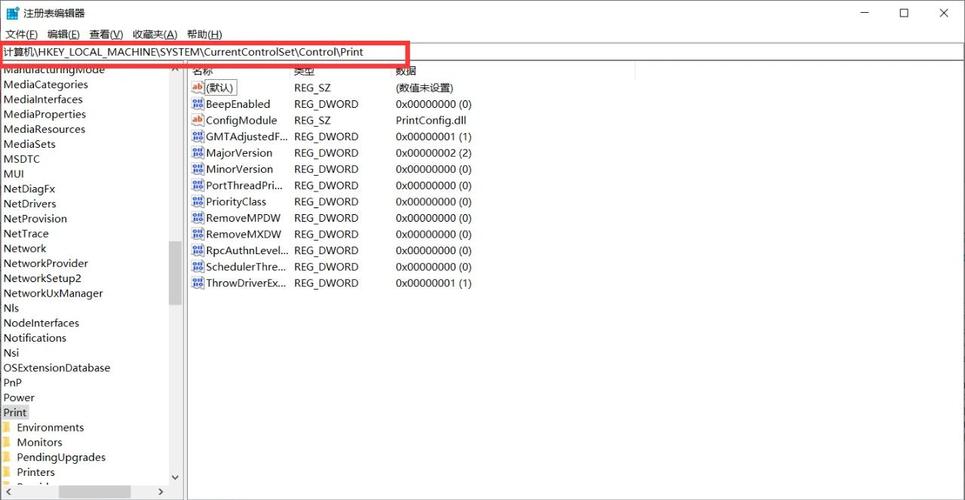
Task: Select the NetTrace key
Action: coord(26,233)
